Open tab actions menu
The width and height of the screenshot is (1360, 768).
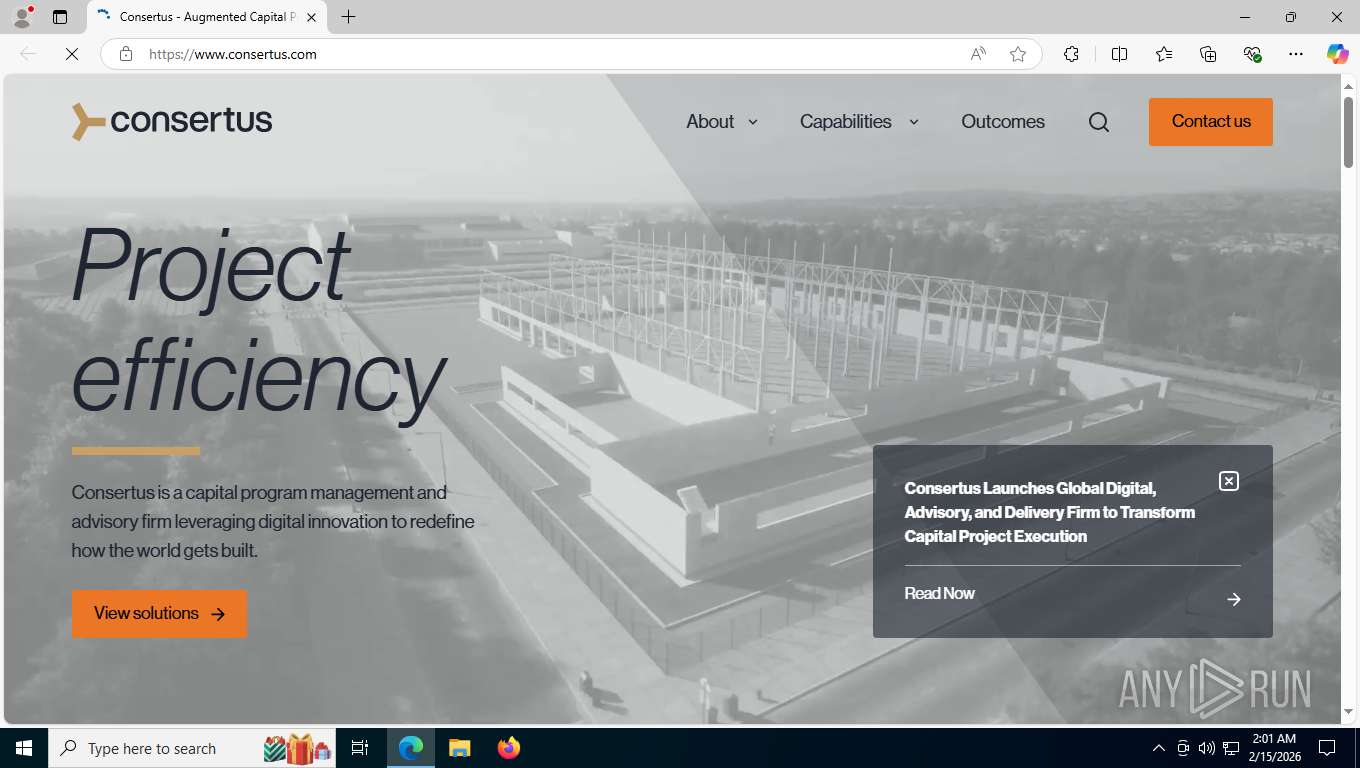[60, 17]
